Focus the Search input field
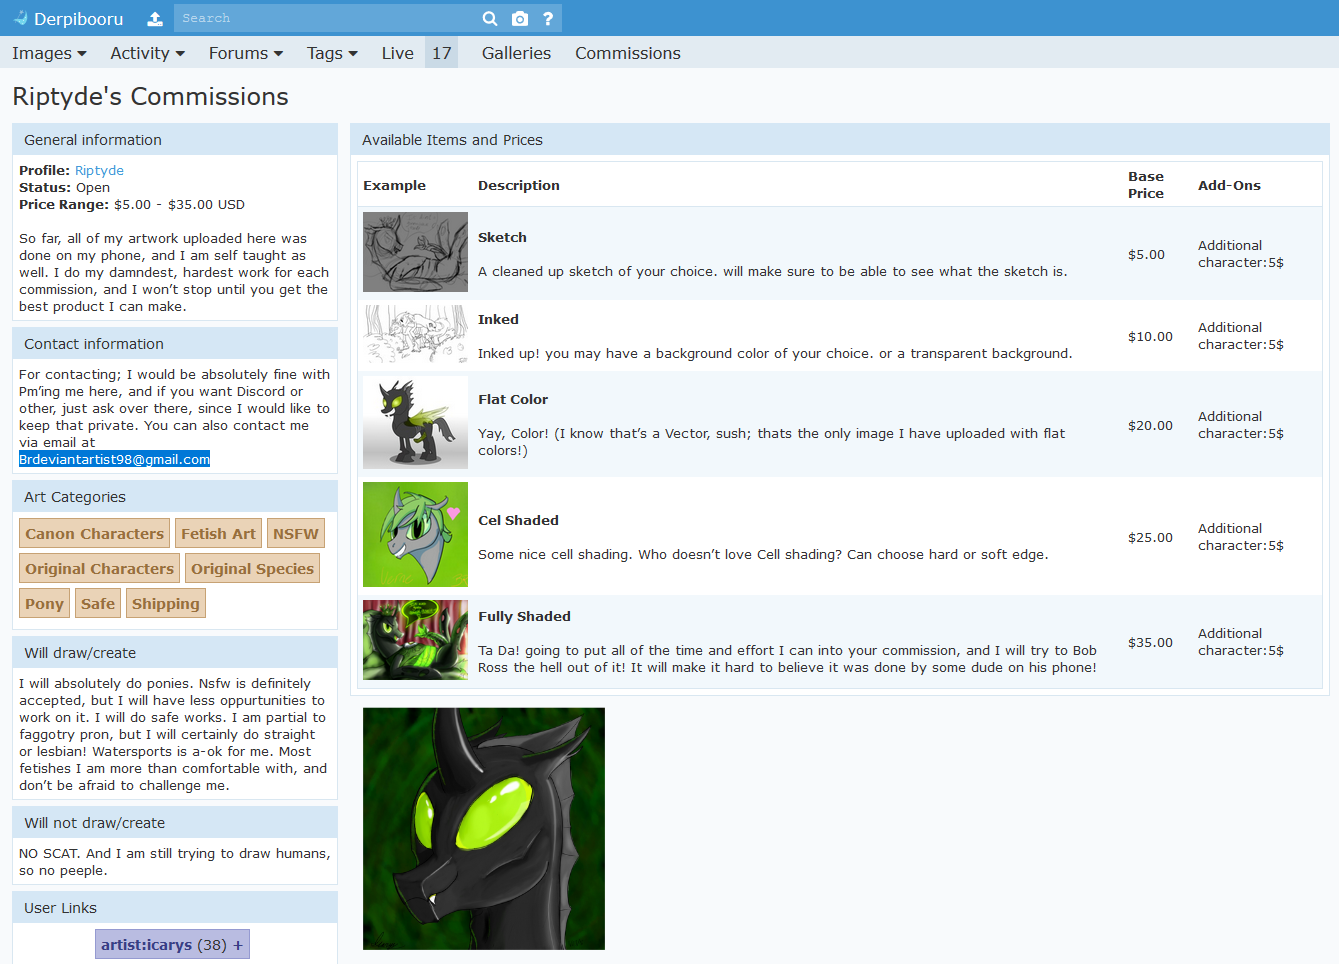 pos(325,18)
